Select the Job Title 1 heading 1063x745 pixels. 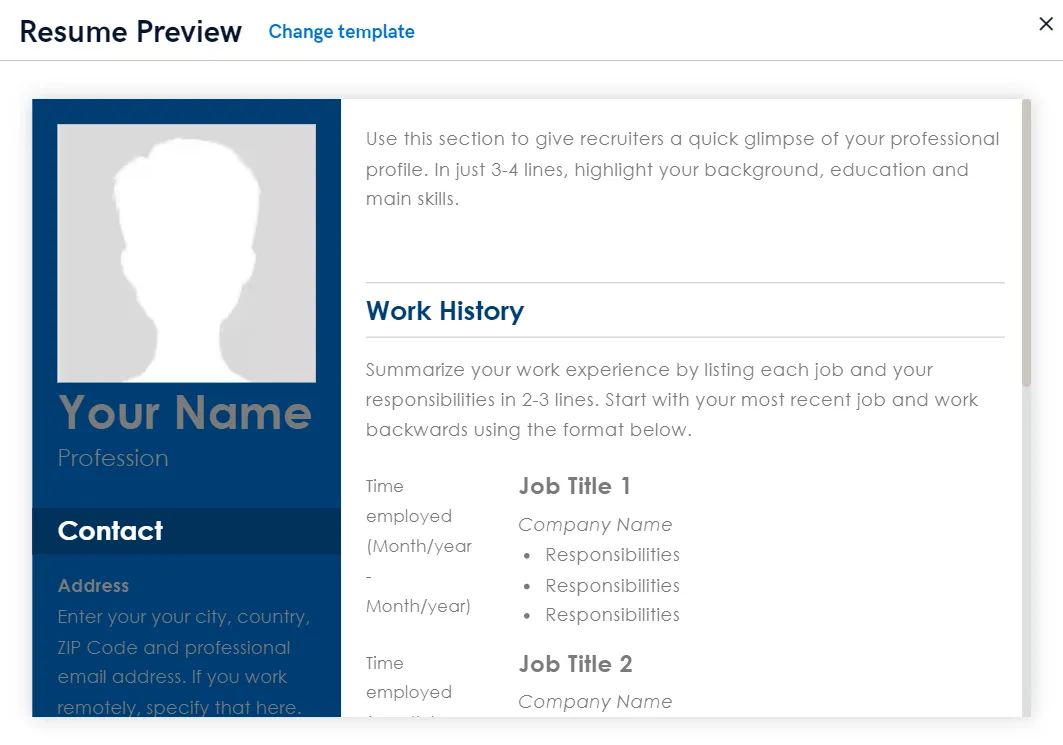[x=575, y=486]
